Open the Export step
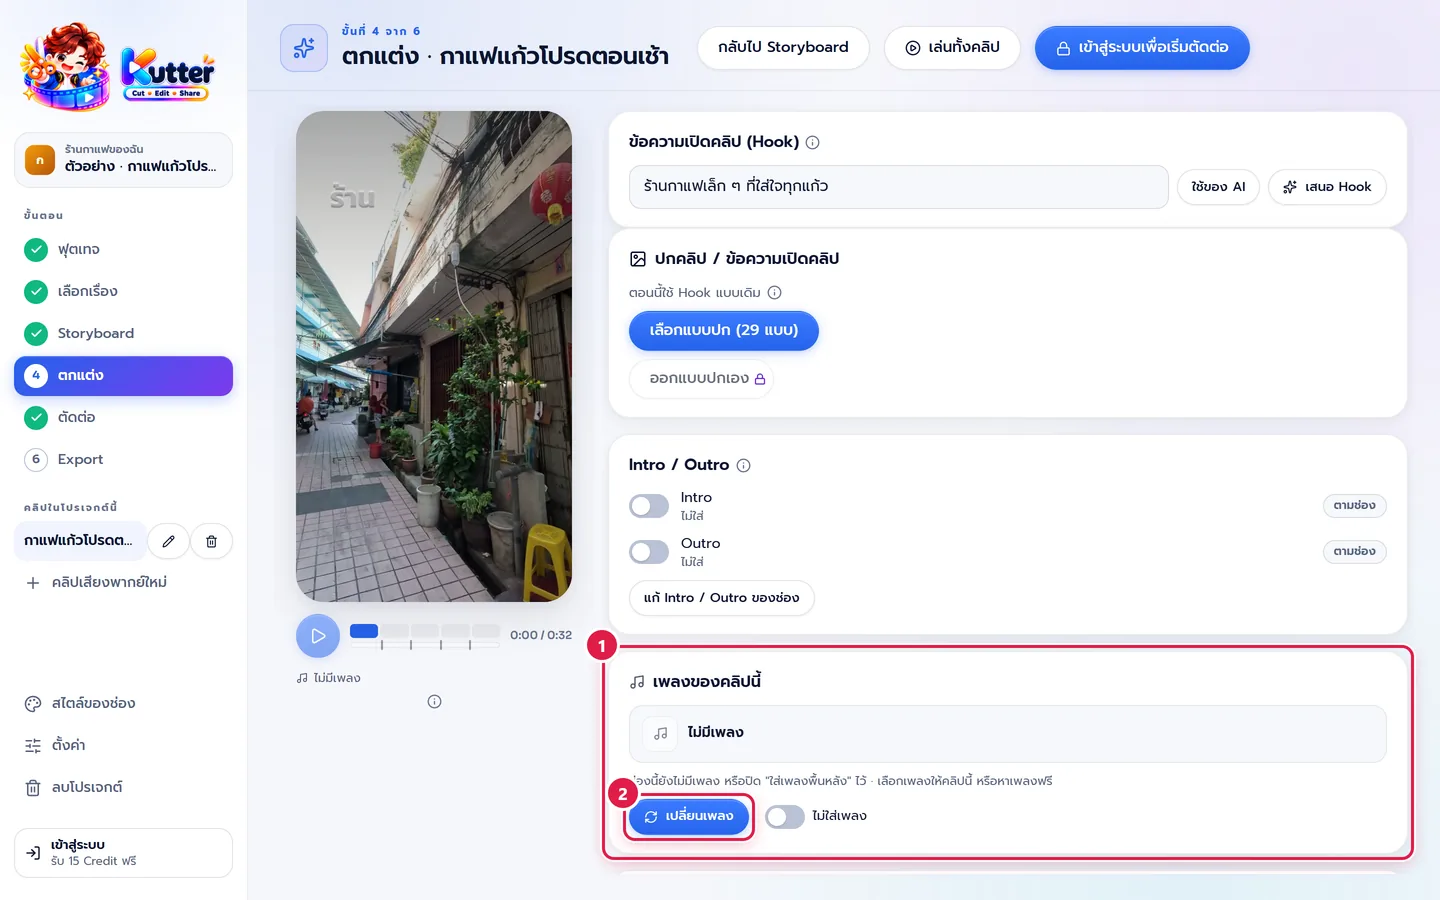1440x900 pixels. pos(123,460)
